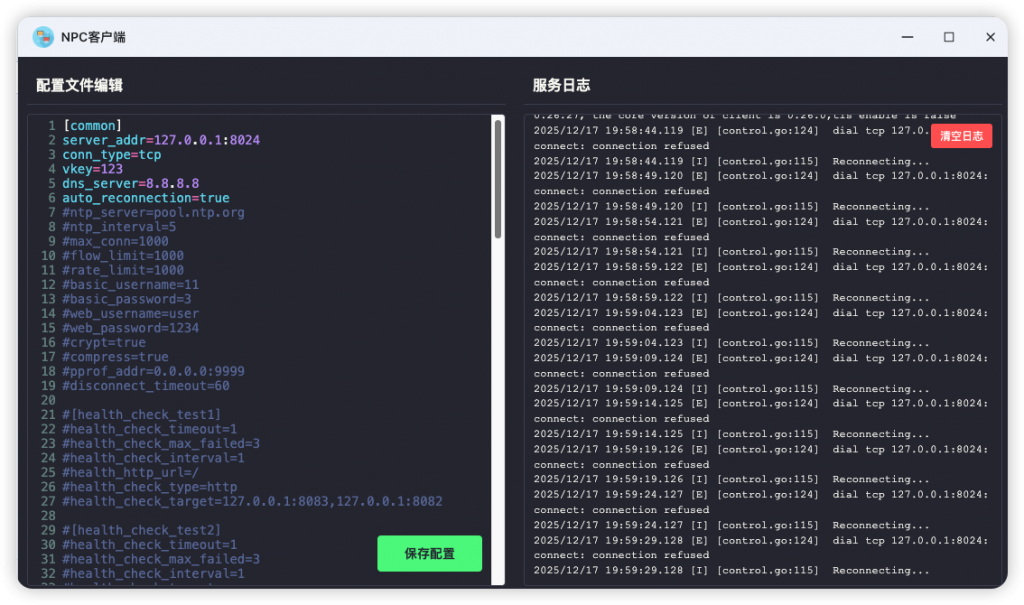Click the auto_reconnection=true line
The image size is (1024, 605).
pos(145,198)
